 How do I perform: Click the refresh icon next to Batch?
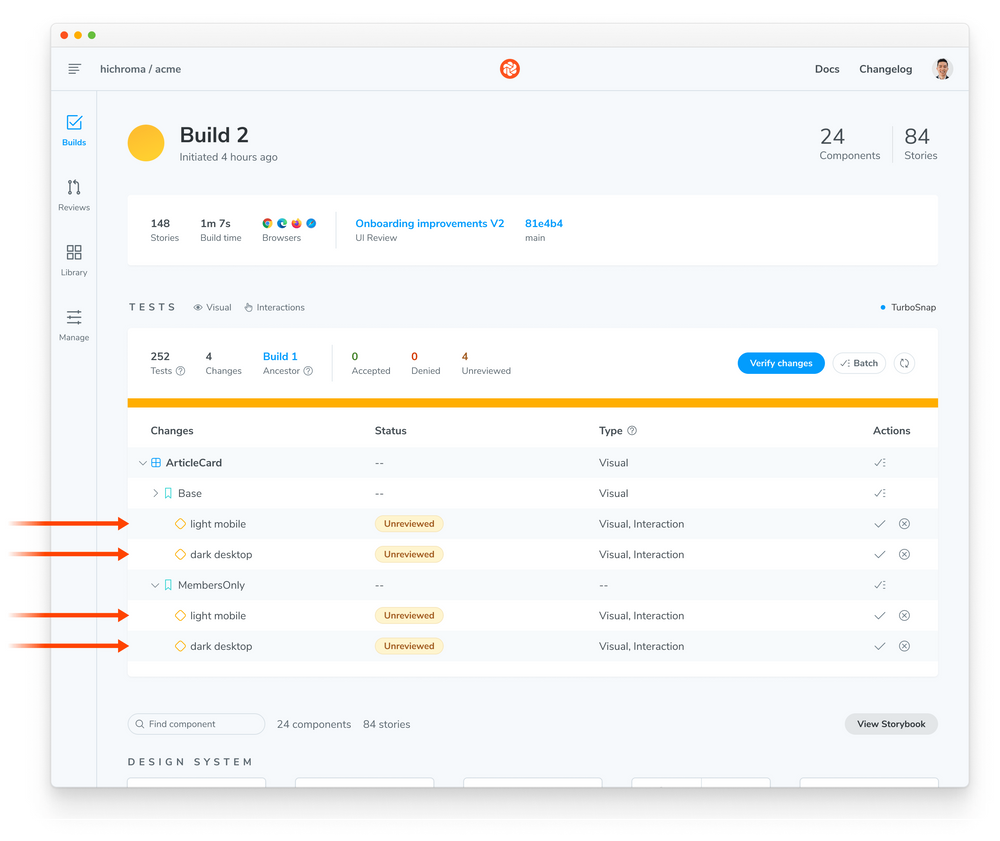click(x=905, y=363)
